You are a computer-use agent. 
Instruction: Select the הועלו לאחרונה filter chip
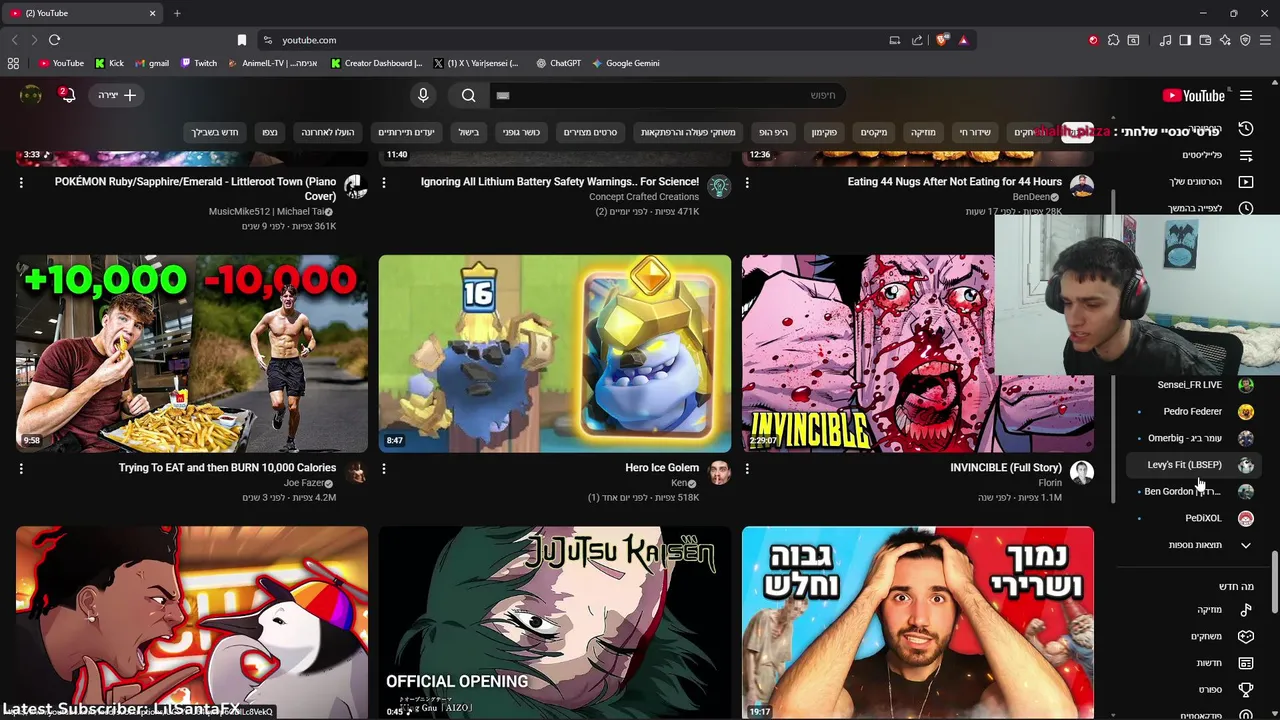click(328, 132)
